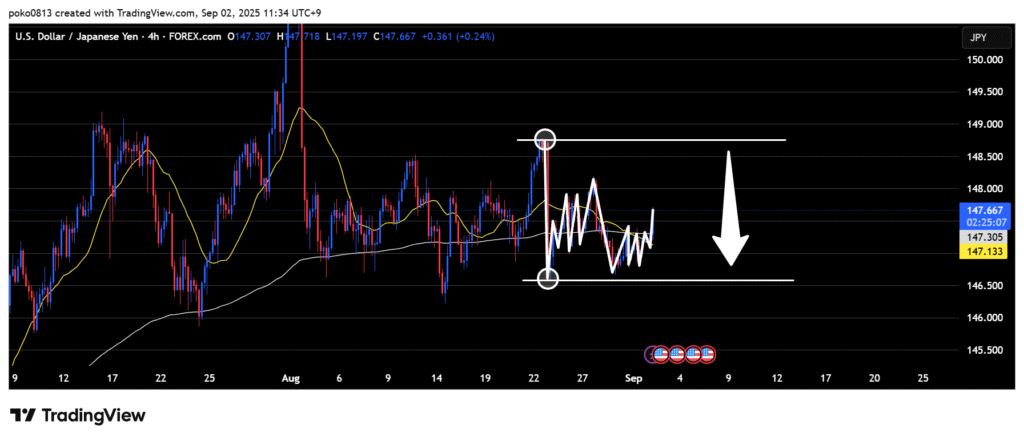Click the Sep label on the time axis
Image resolution: width=1024 pixels, height=441 pixels.
630,378
